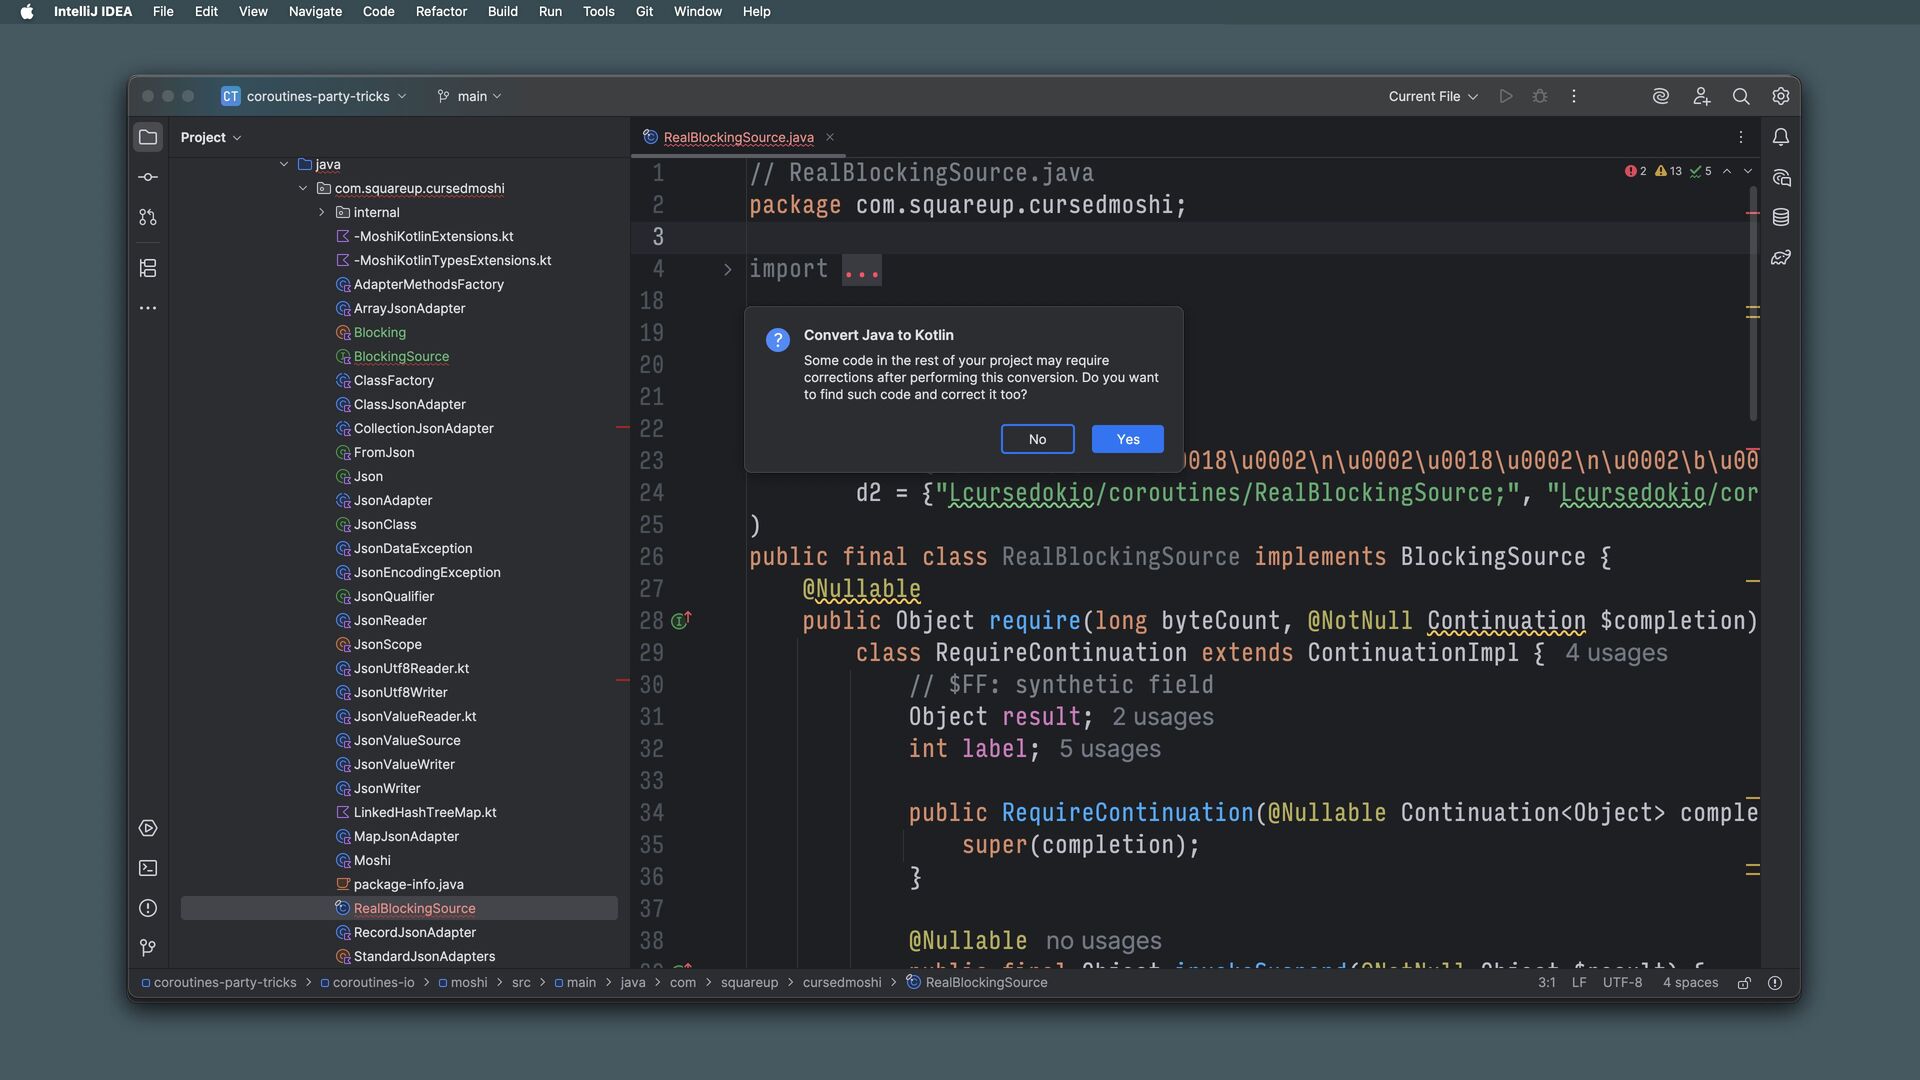Open the Tools menu

tap(598, 12)
